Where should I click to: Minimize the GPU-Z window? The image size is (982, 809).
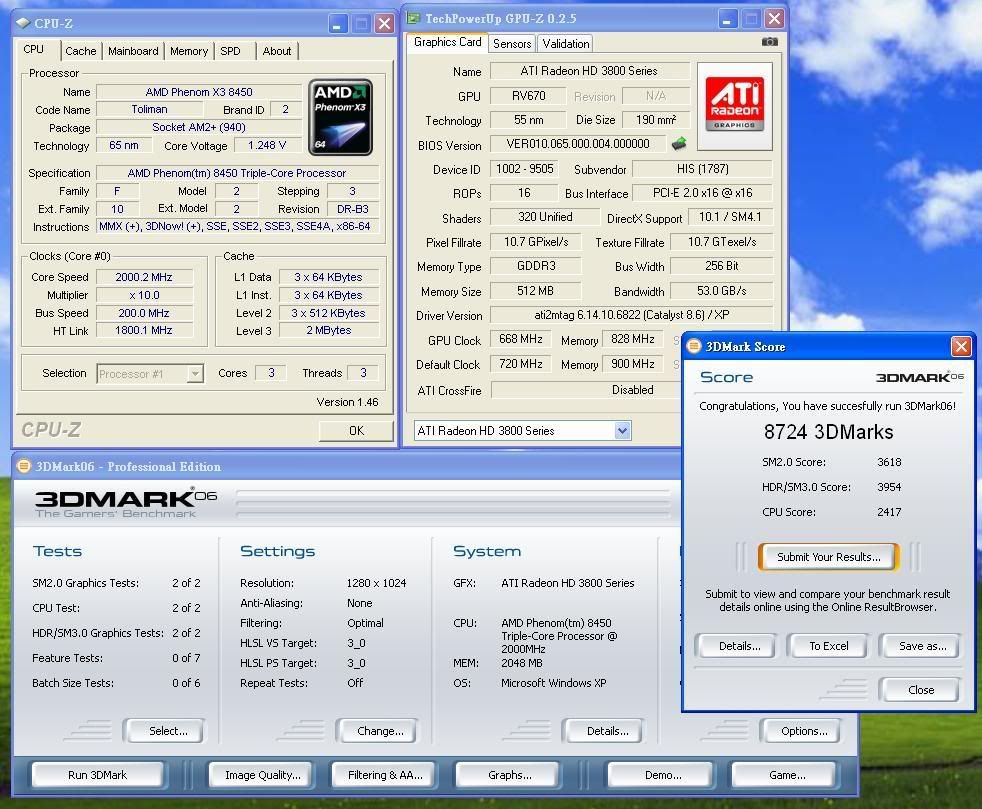coord(727,19)
